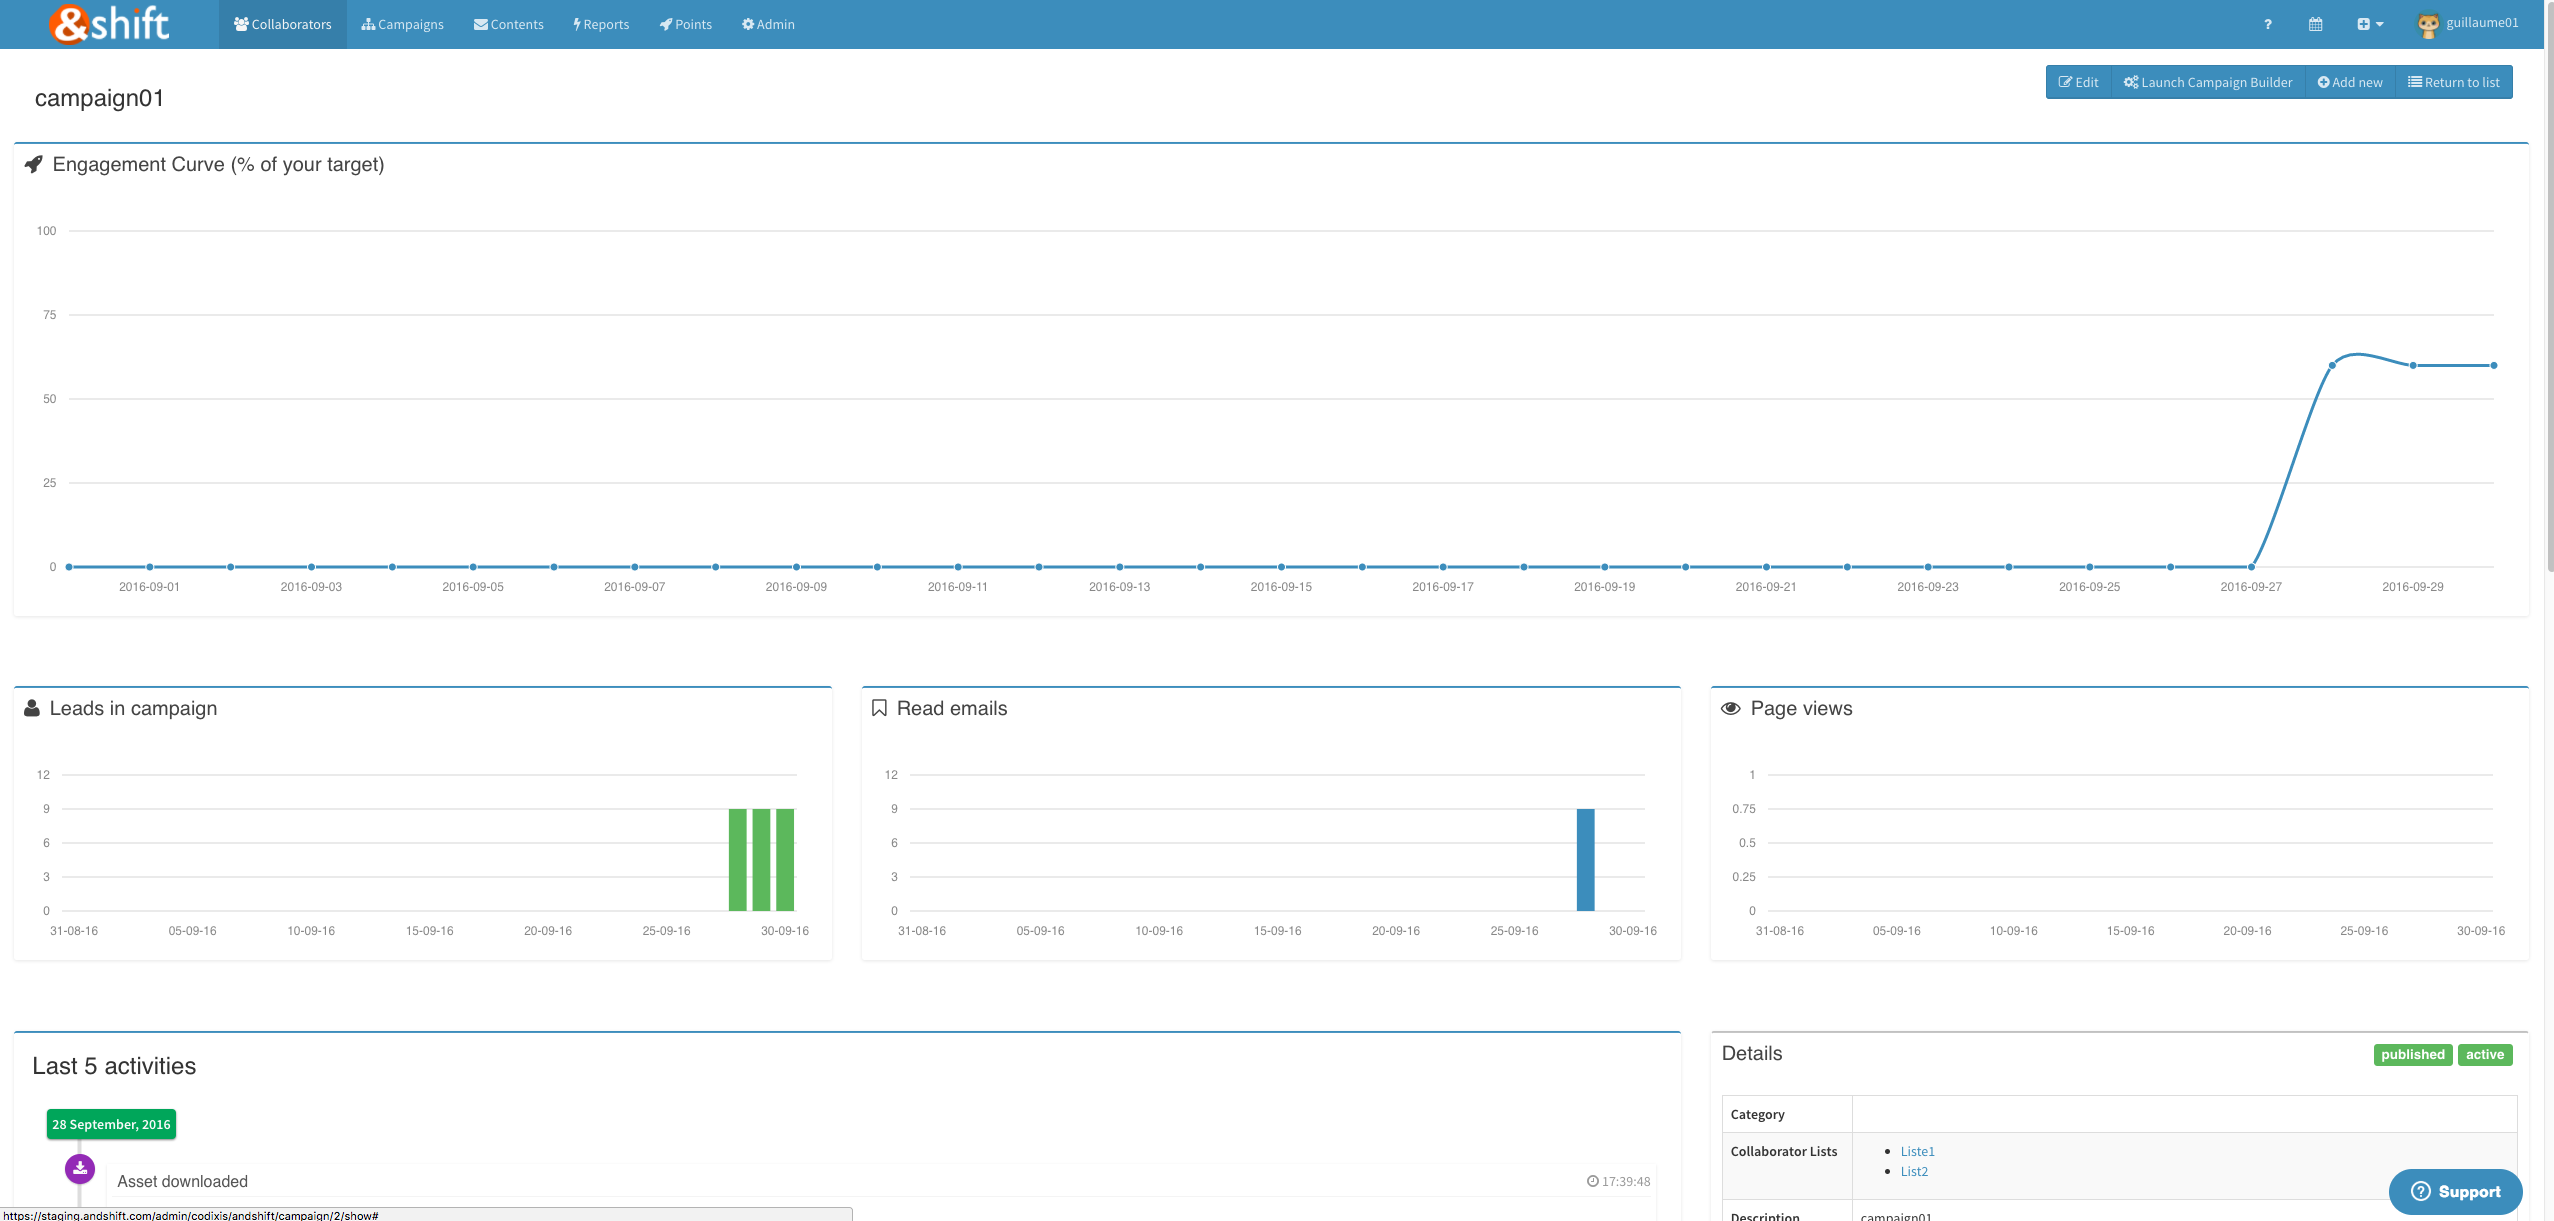Image resolution: width=2554 pixels, height=1221 pixels.
Task: Click the Engagement Curve point at 2016-09-29
Action: (x=2413, y=365)
